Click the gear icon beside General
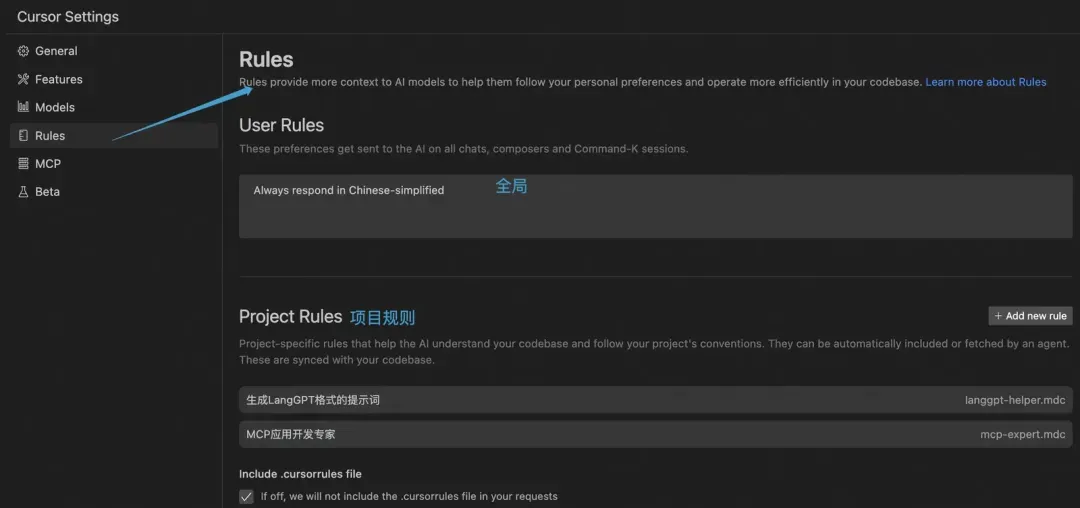This screenshot has width=1080, height=508. (23, 51)
